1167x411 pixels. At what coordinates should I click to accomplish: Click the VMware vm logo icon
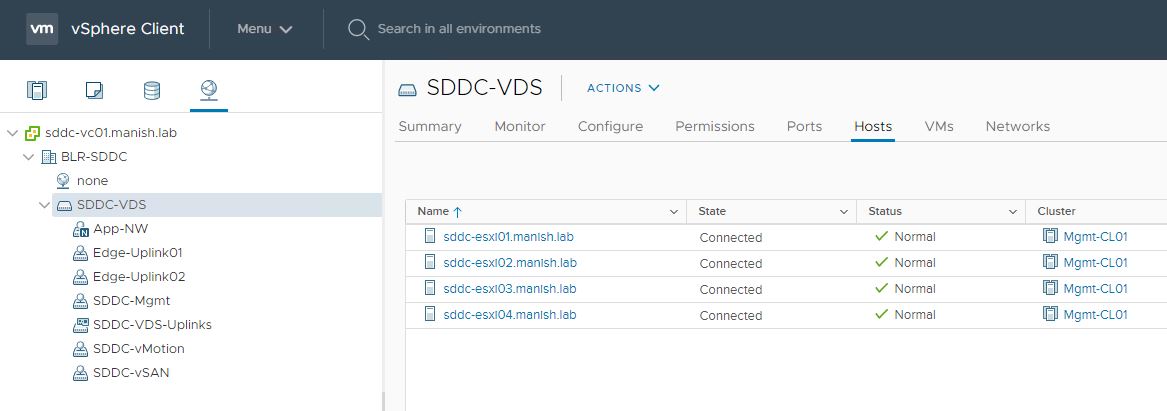coord(42,29)
